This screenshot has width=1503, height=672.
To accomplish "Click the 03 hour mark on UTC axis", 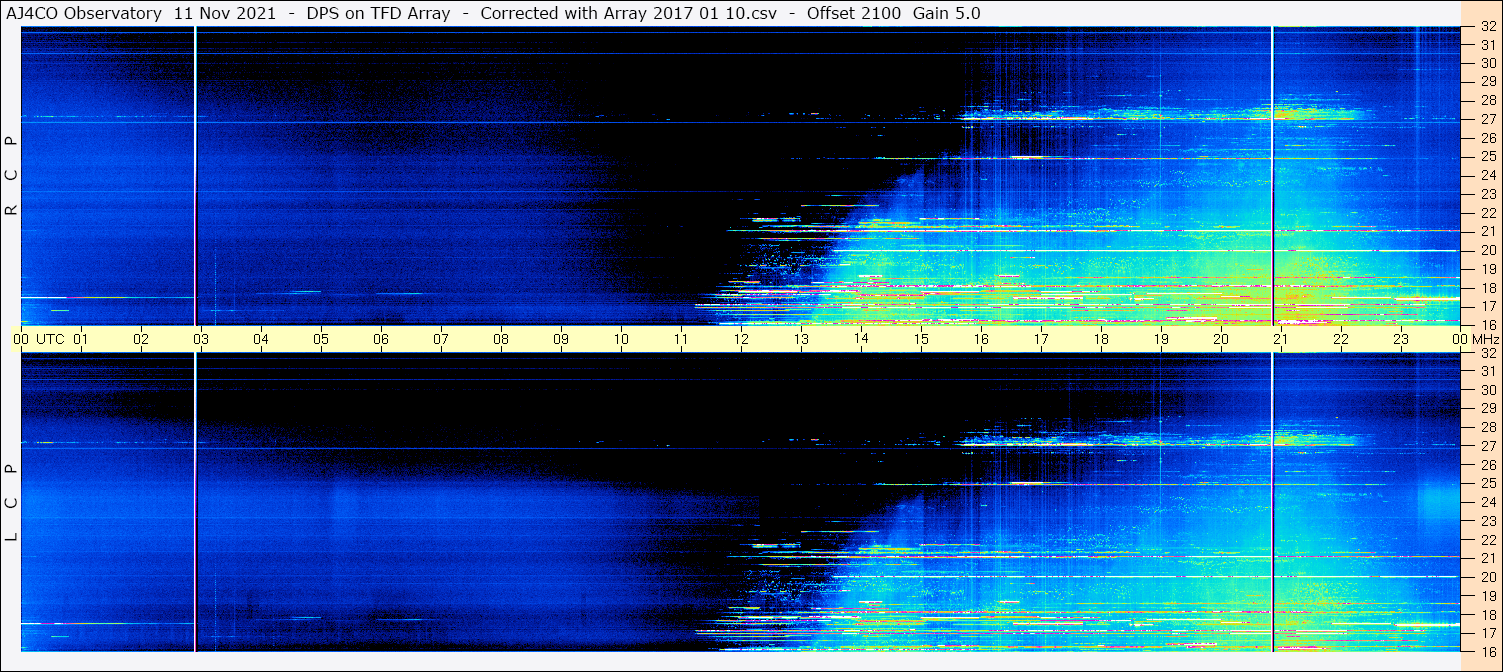I will pyautogui.click(x=200, y=339).
